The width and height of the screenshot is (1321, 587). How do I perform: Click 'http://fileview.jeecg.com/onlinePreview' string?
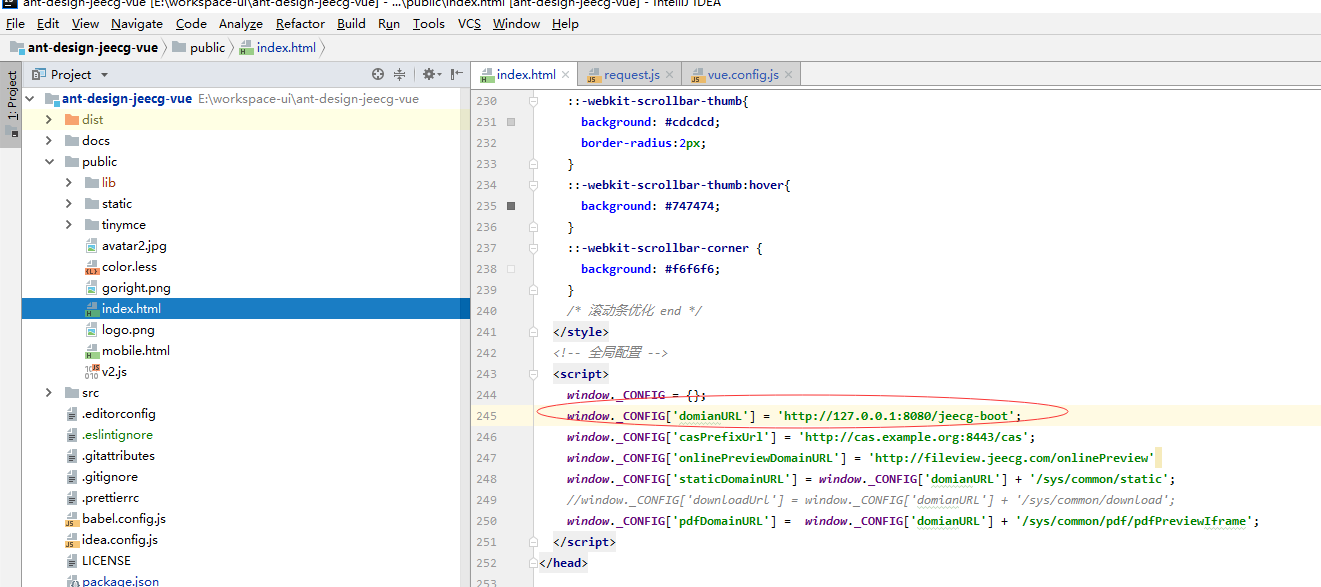1011,458
